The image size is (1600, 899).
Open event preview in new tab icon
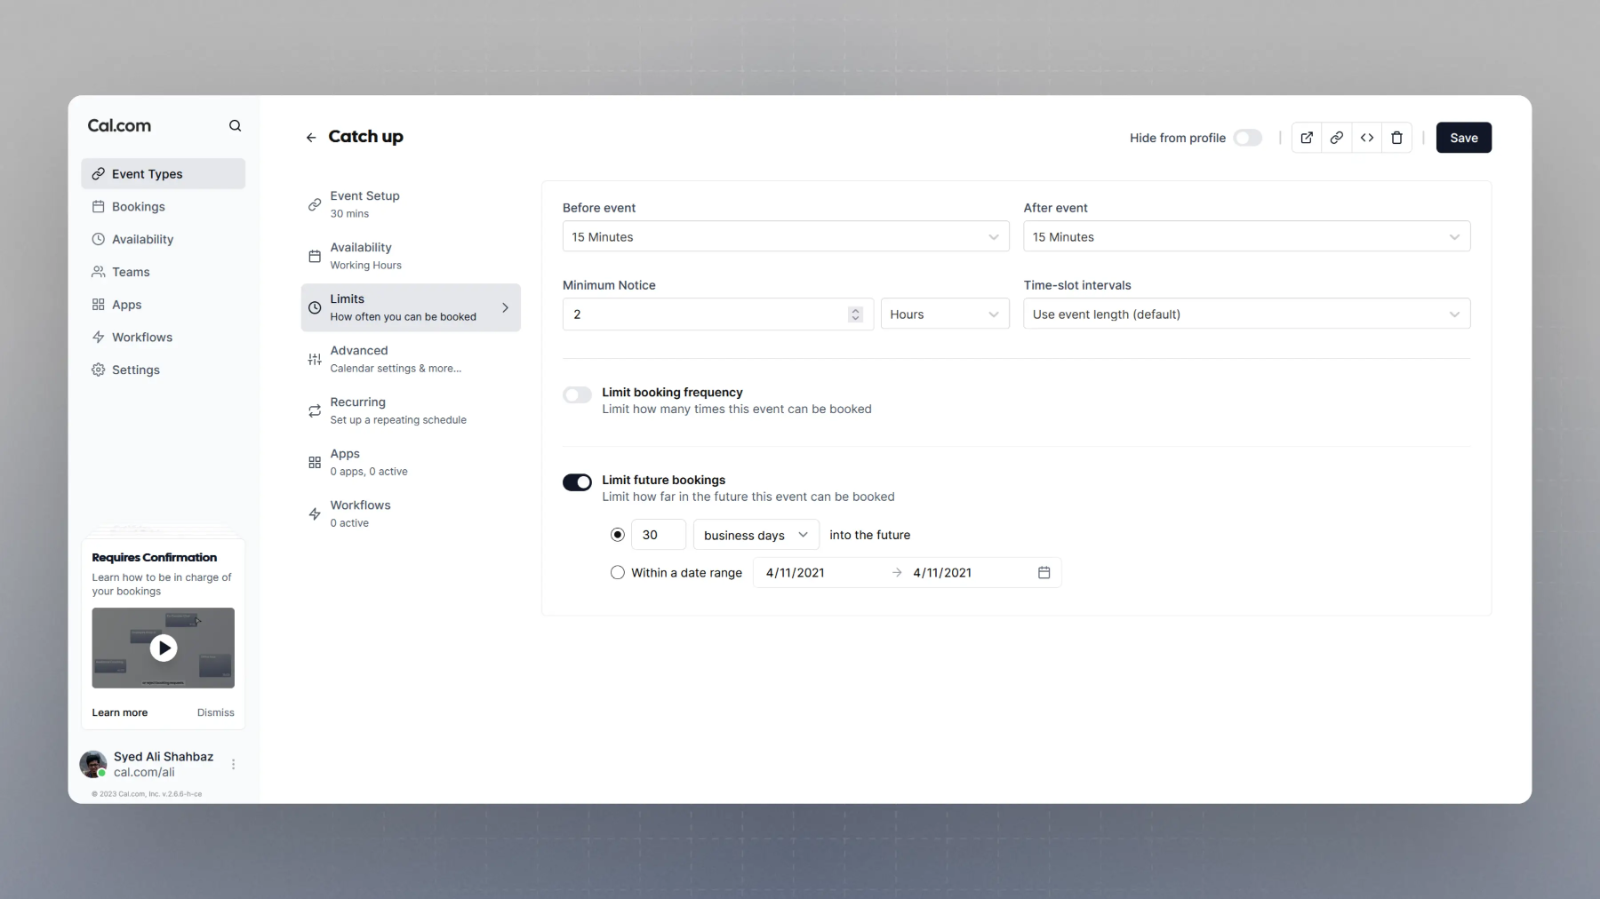pyautogui.click(x=1306, y=138)
